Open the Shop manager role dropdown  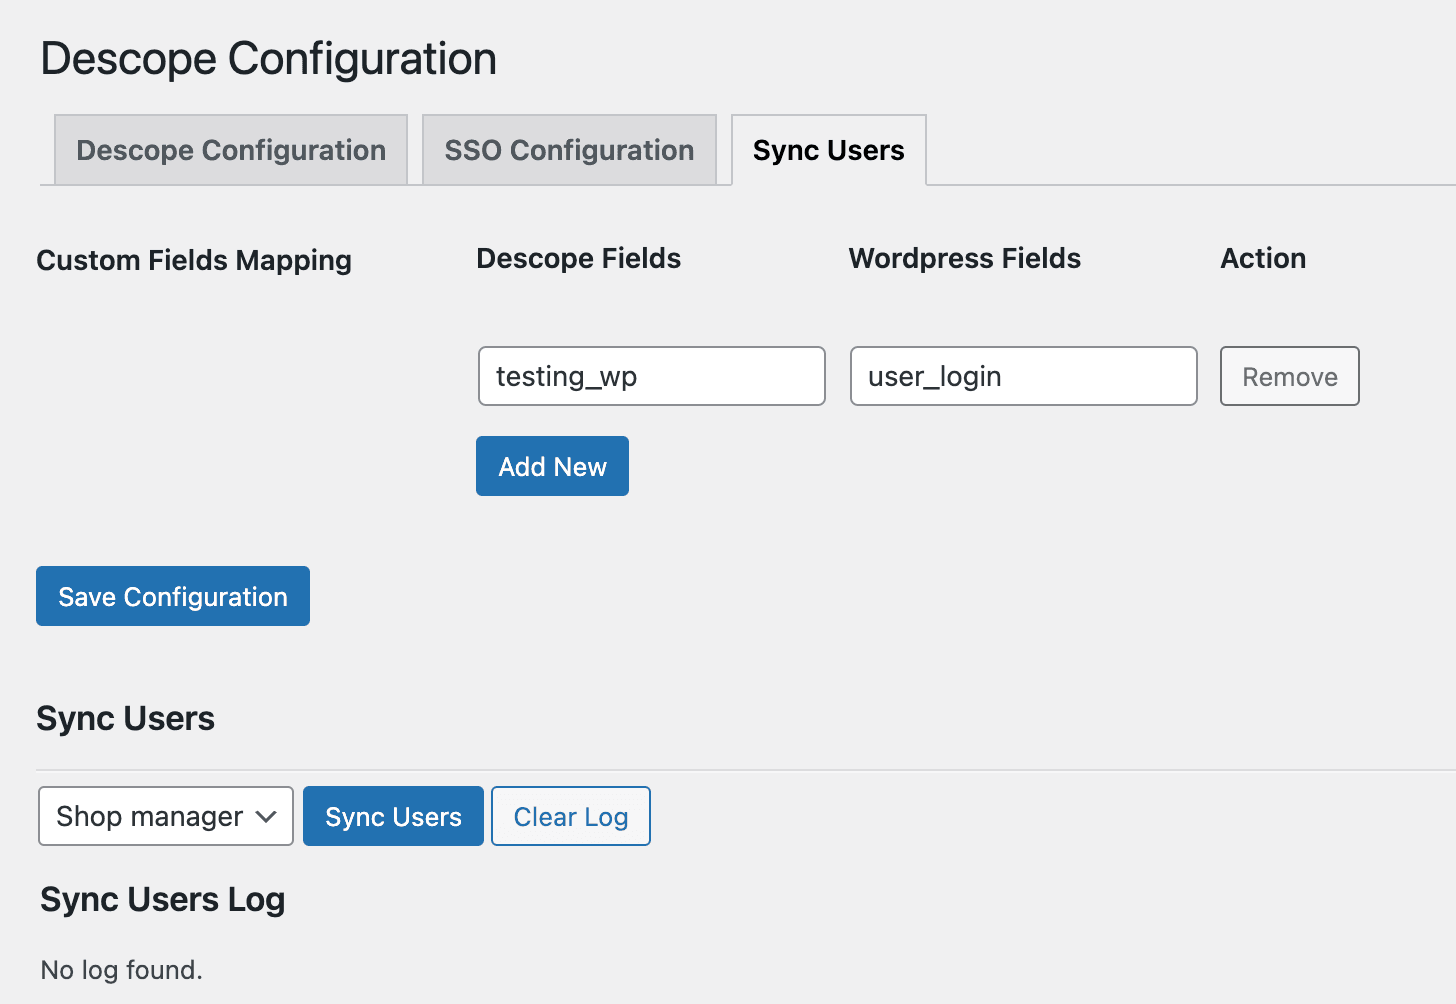[165, 816]
